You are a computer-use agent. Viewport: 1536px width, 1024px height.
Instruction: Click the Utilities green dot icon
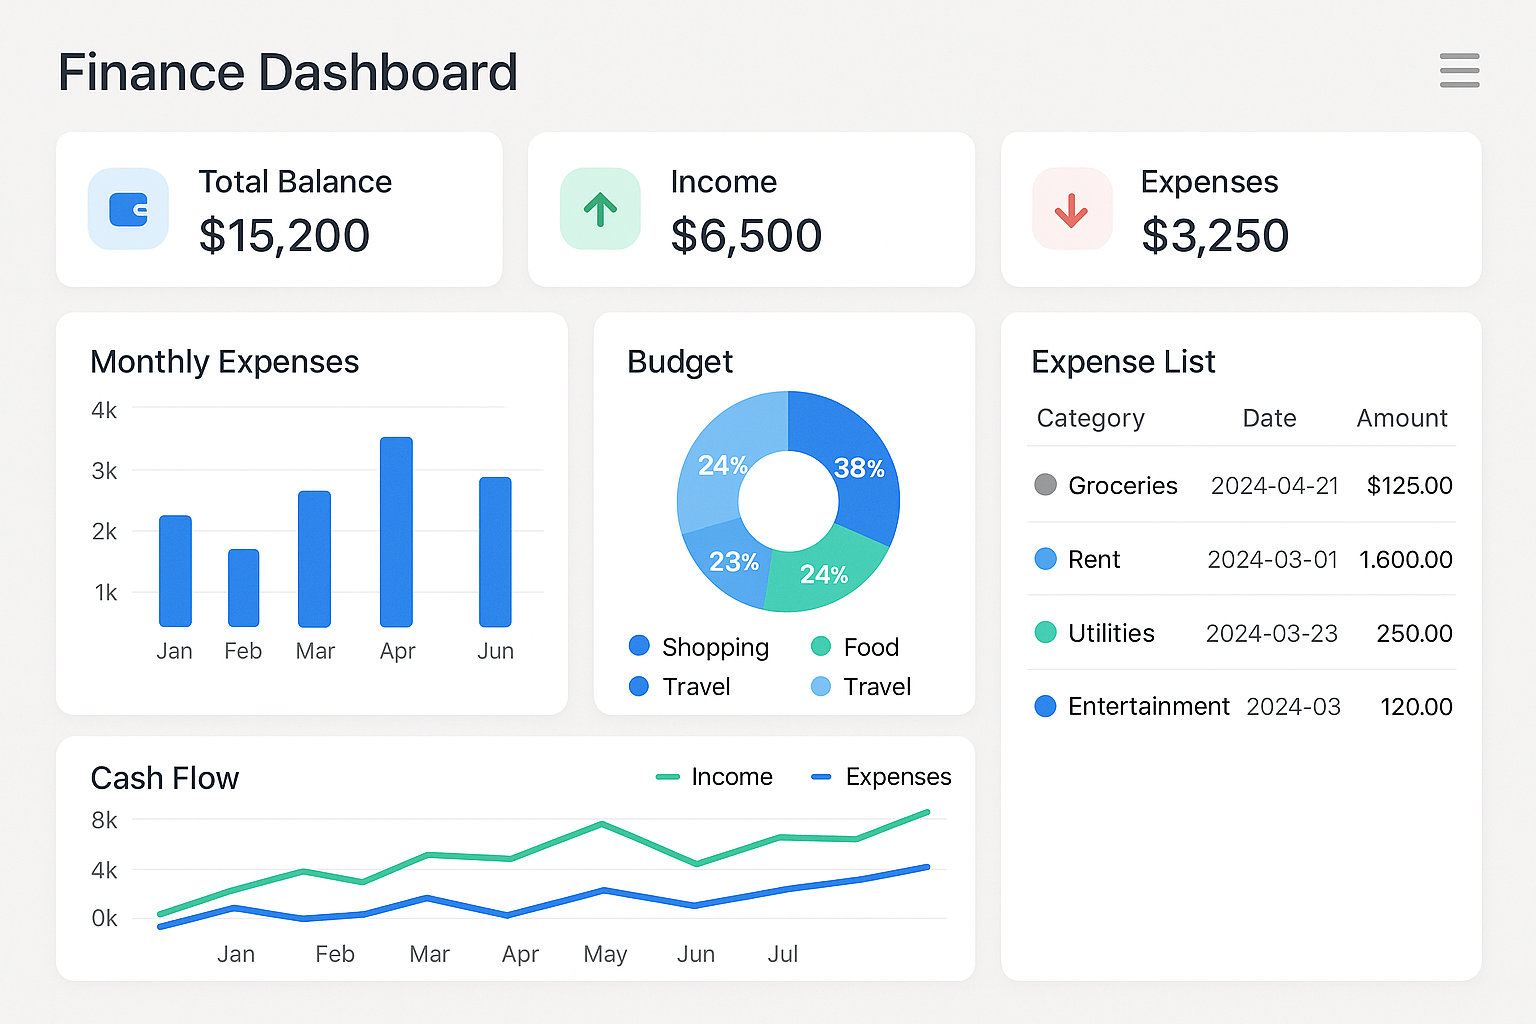point(1044,632)
